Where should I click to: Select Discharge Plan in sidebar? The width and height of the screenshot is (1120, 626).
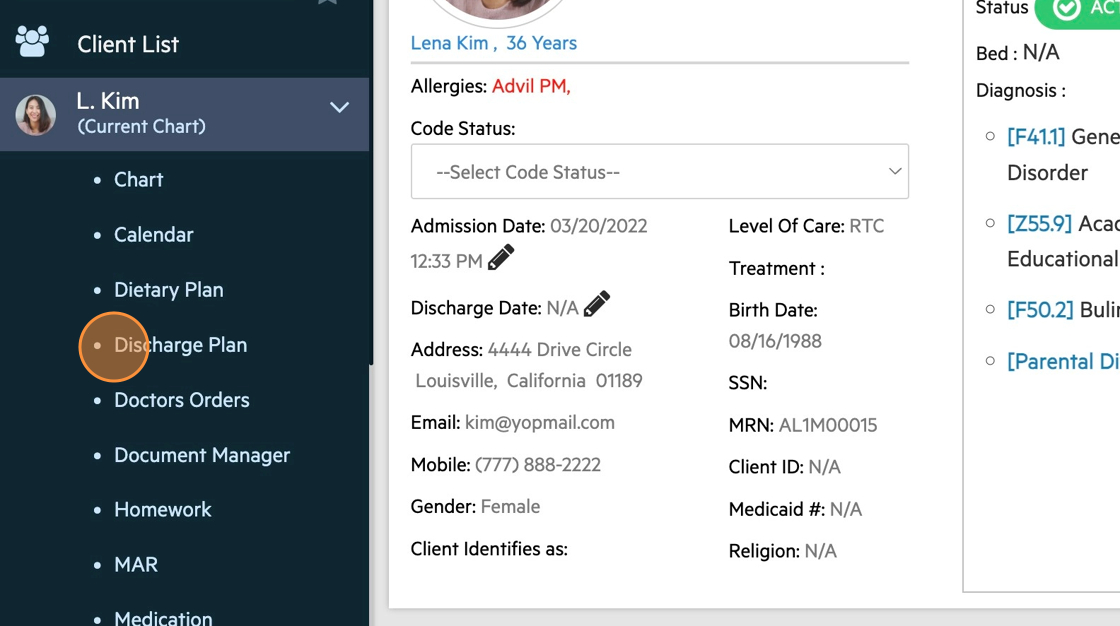[x=180, y=345]
